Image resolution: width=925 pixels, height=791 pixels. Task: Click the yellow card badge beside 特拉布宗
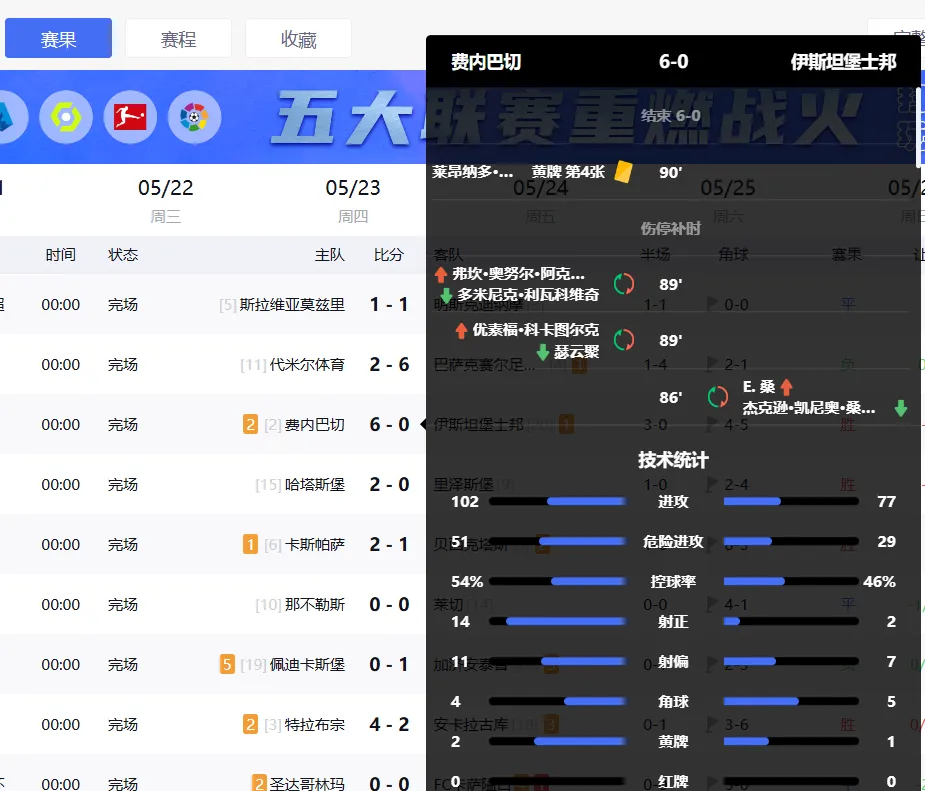(x=250, y=724)
